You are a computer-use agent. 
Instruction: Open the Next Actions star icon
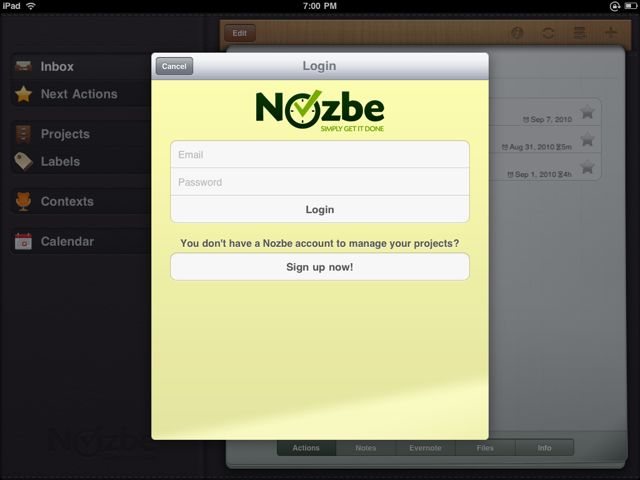pyautogui.click(x=23, y=94)
